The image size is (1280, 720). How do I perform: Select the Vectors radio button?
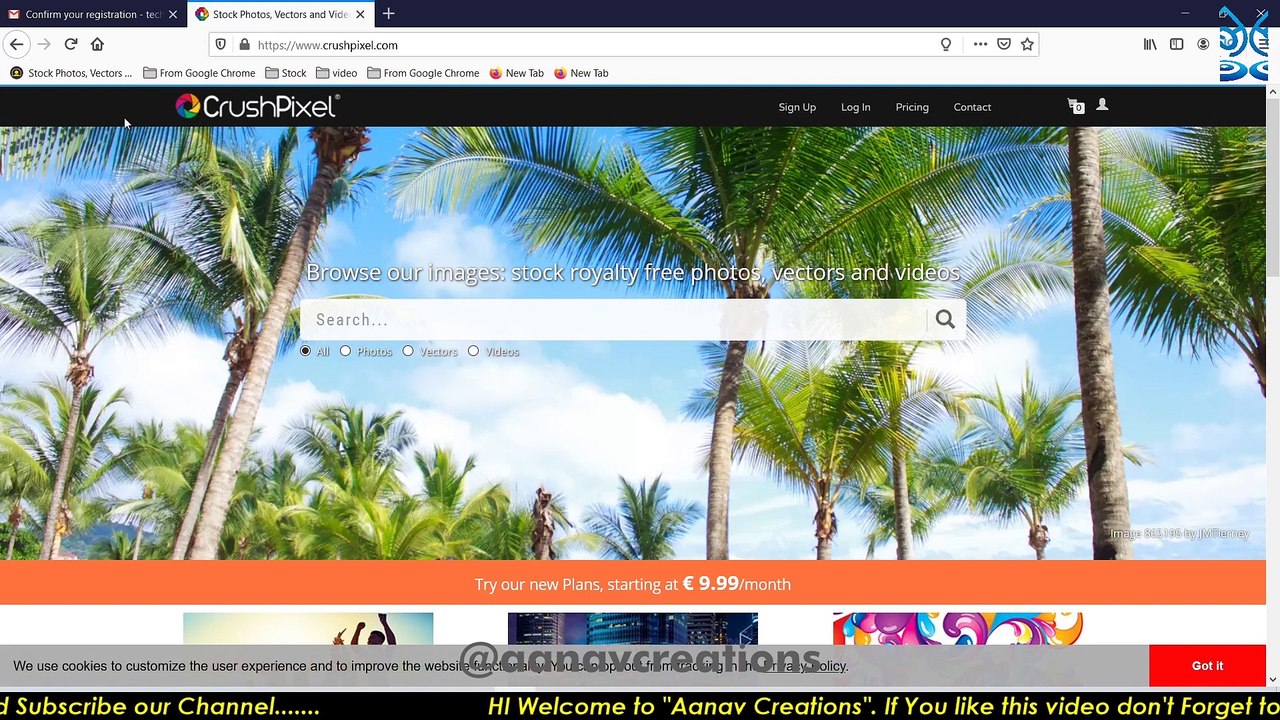(408, 351)
